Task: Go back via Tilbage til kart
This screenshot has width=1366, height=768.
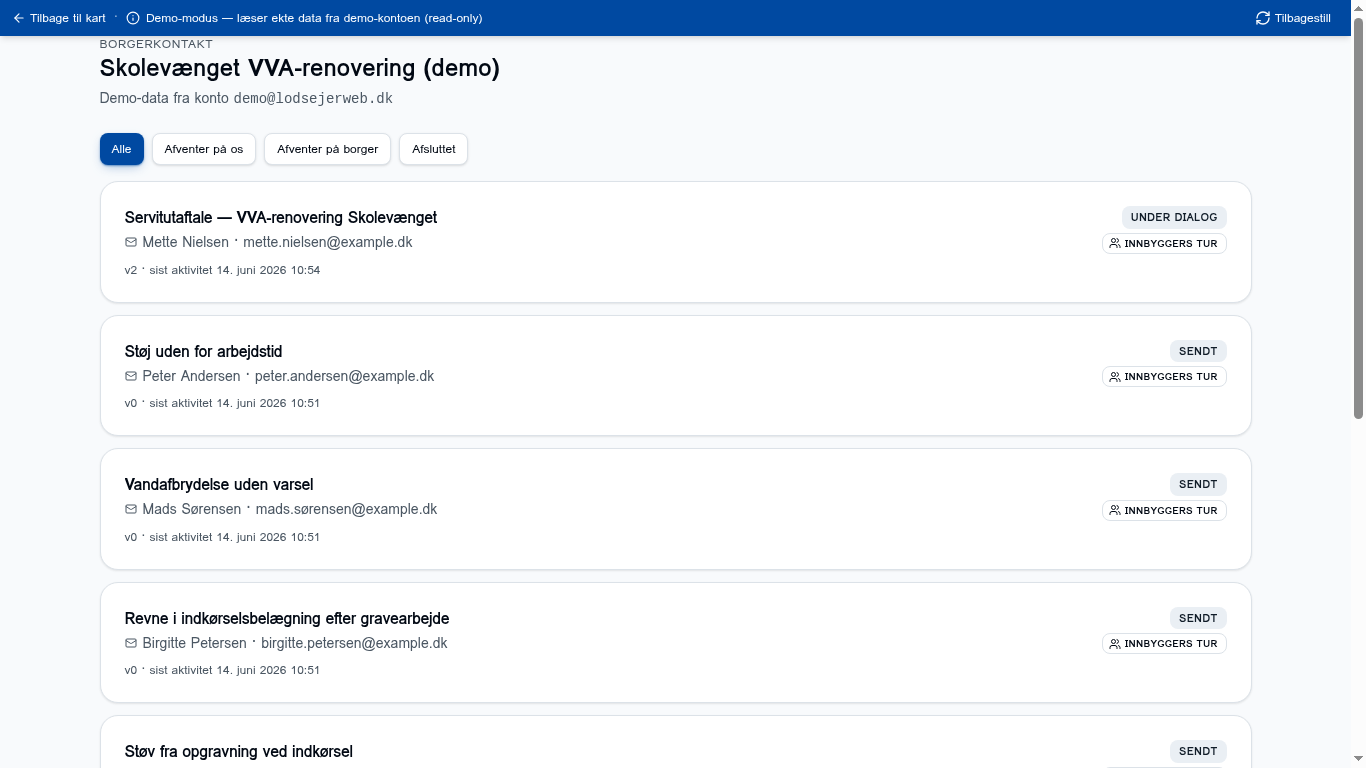Action: [59, 18]
